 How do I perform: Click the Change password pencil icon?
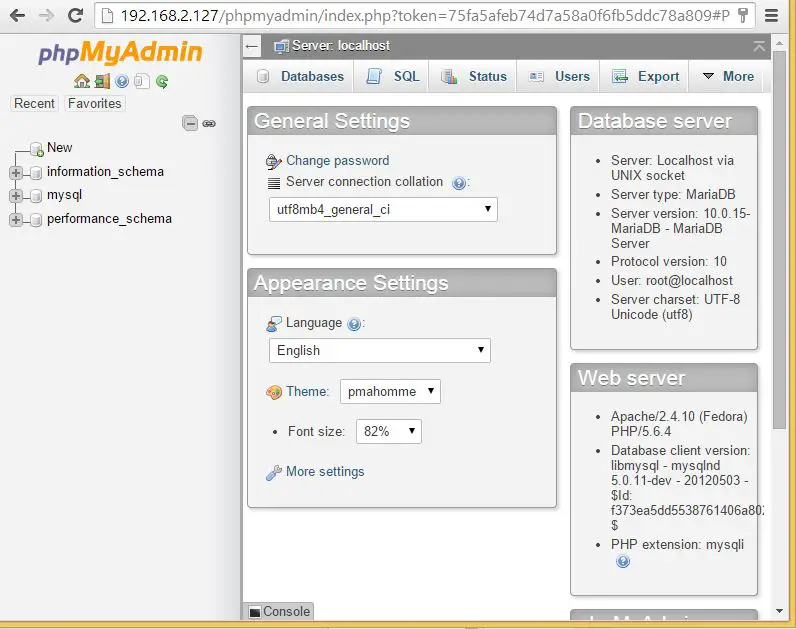[x=274, y=161]
